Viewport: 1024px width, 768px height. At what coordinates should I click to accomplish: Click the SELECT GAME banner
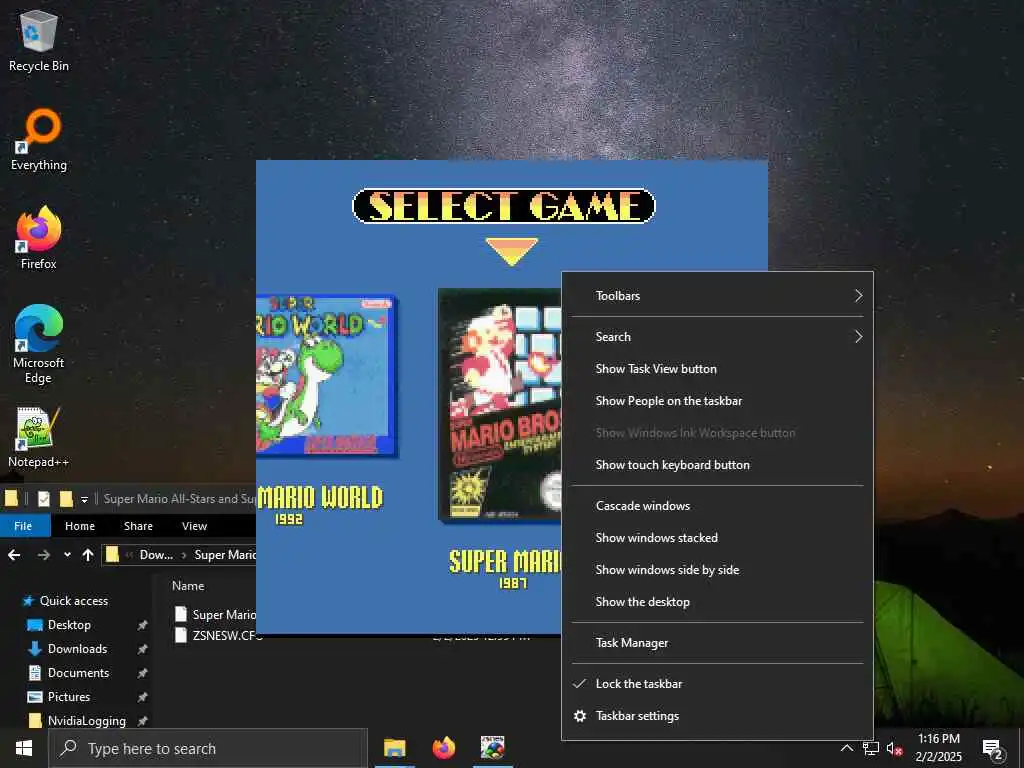[x=504, y=206]
